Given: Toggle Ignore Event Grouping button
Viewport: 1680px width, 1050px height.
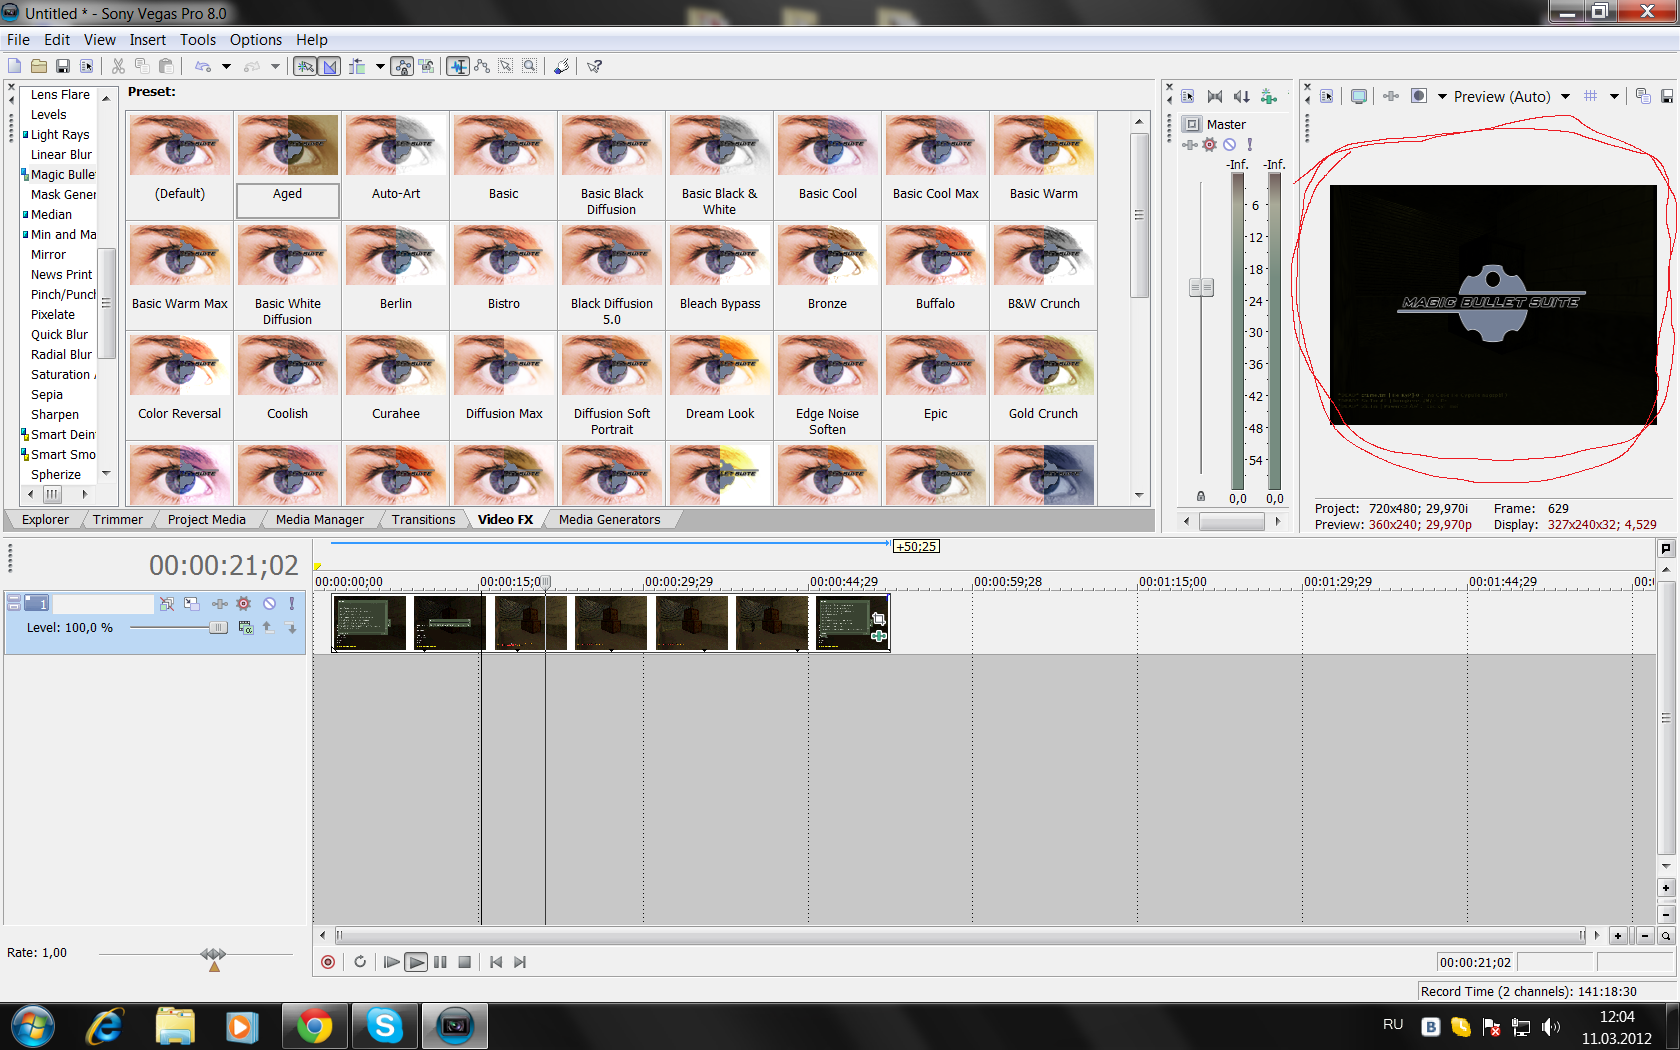Looking at the screenshot, I should click(x=427, y=66).
